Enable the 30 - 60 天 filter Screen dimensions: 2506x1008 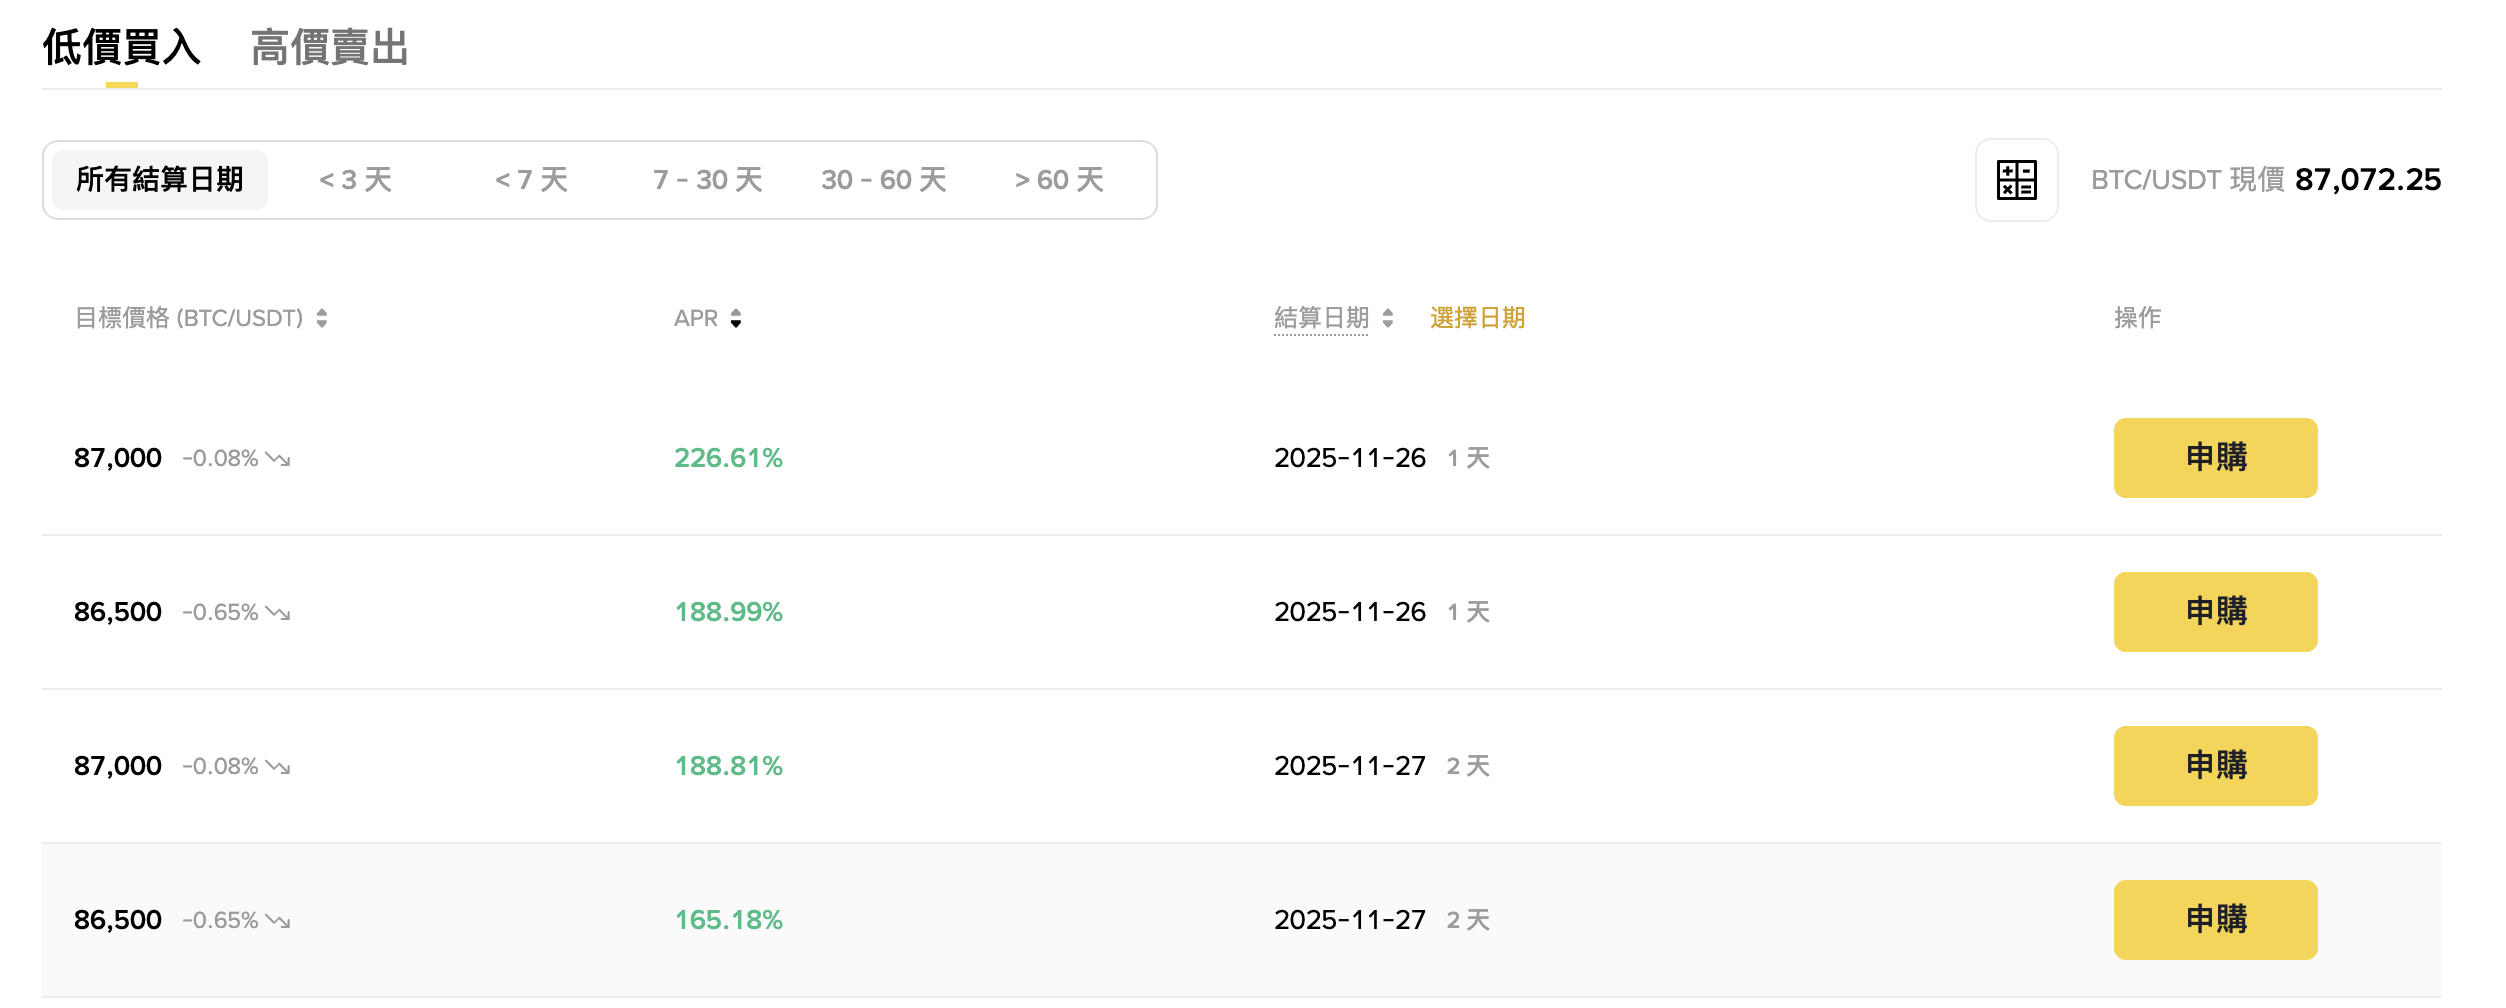(884, 180)
